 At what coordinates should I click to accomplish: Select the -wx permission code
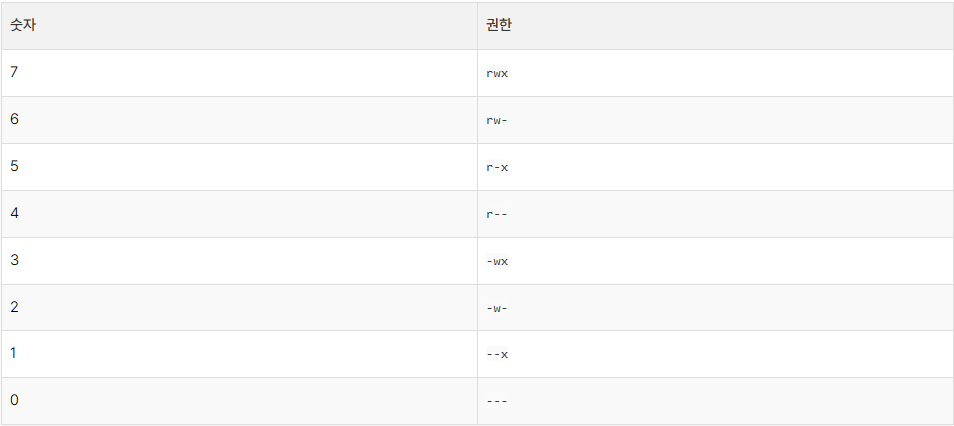point(497,261)
